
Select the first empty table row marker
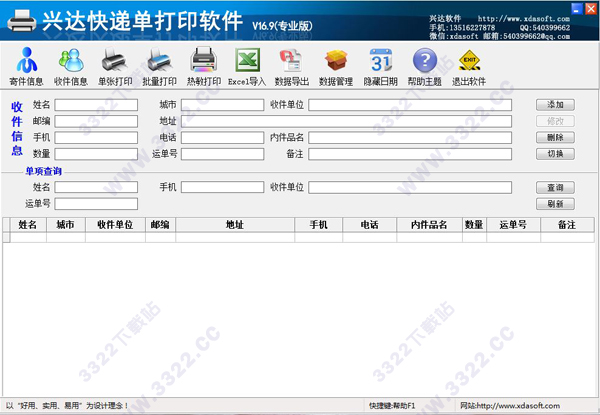6,237
